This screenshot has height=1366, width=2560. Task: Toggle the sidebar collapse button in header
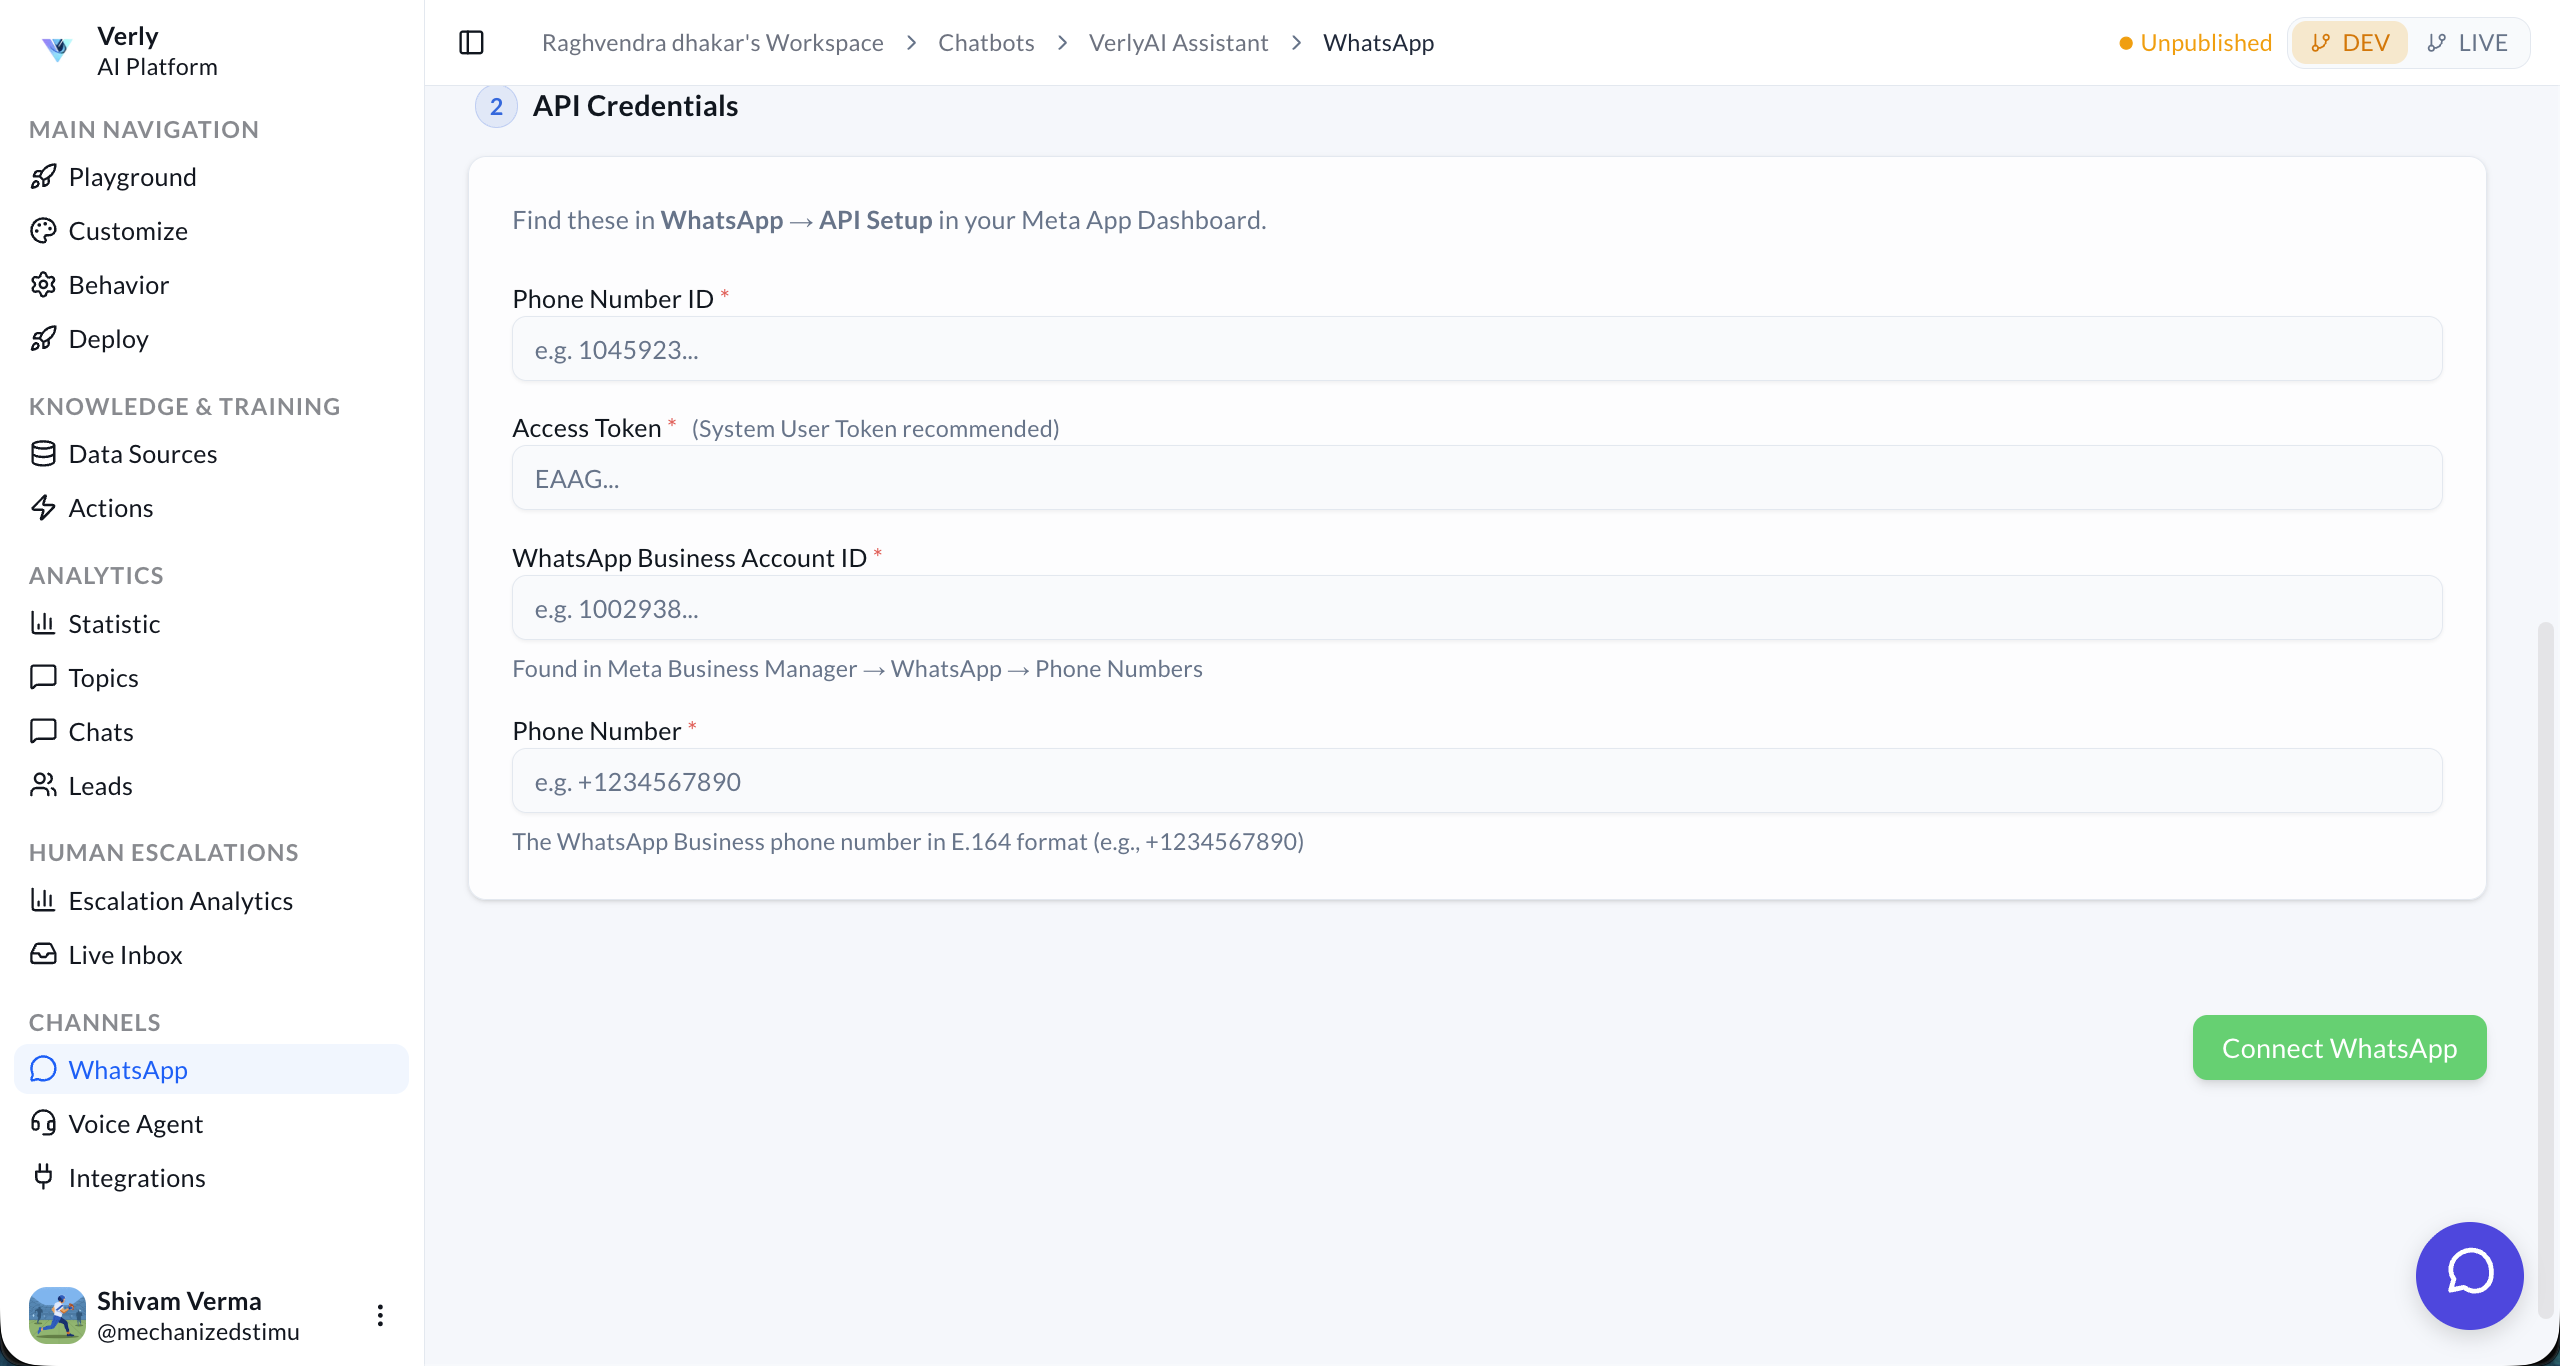click(x=471, y=42)
